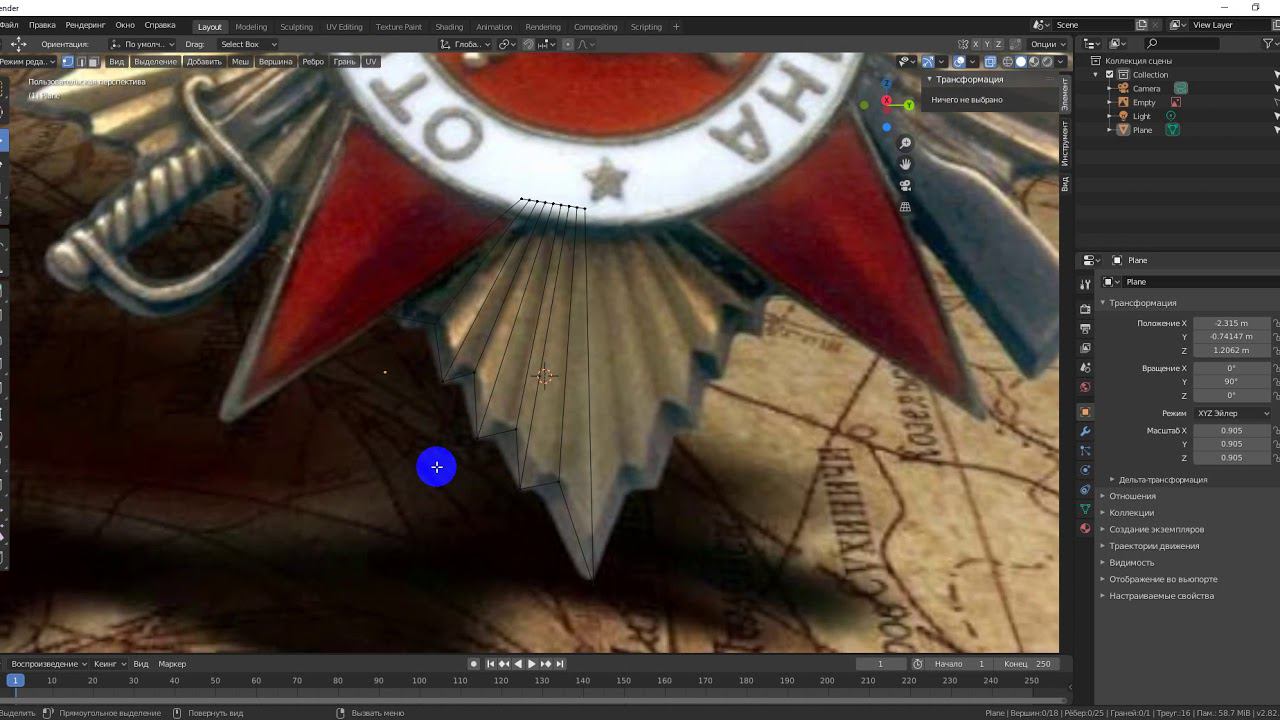The height and width of the screenshot is (720, 1280).
Task: Open the 'Рендеринг' menu
Action: 85,25
